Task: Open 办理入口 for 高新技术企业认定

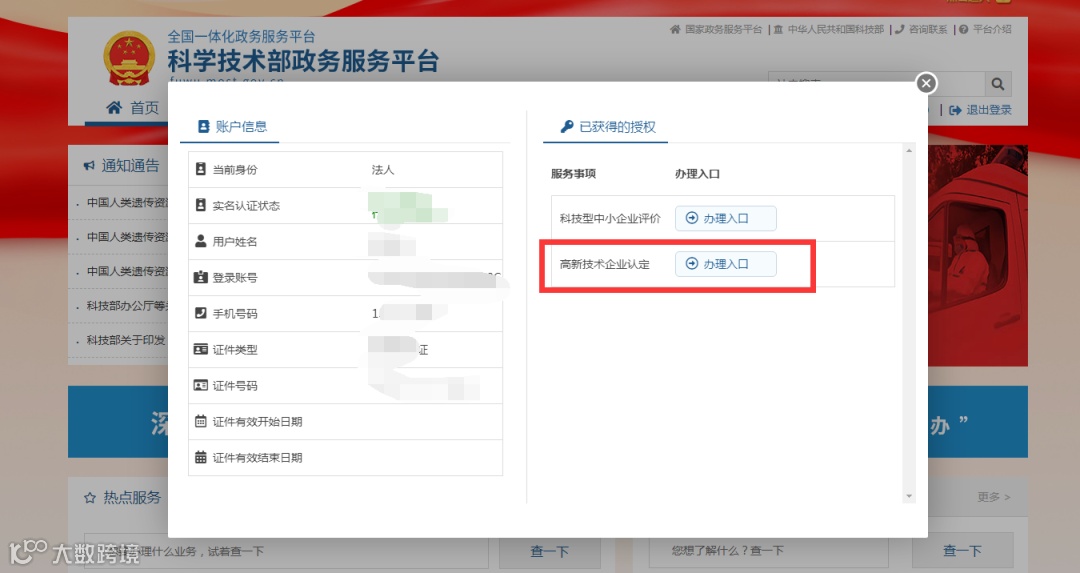Action: (725, 264)
